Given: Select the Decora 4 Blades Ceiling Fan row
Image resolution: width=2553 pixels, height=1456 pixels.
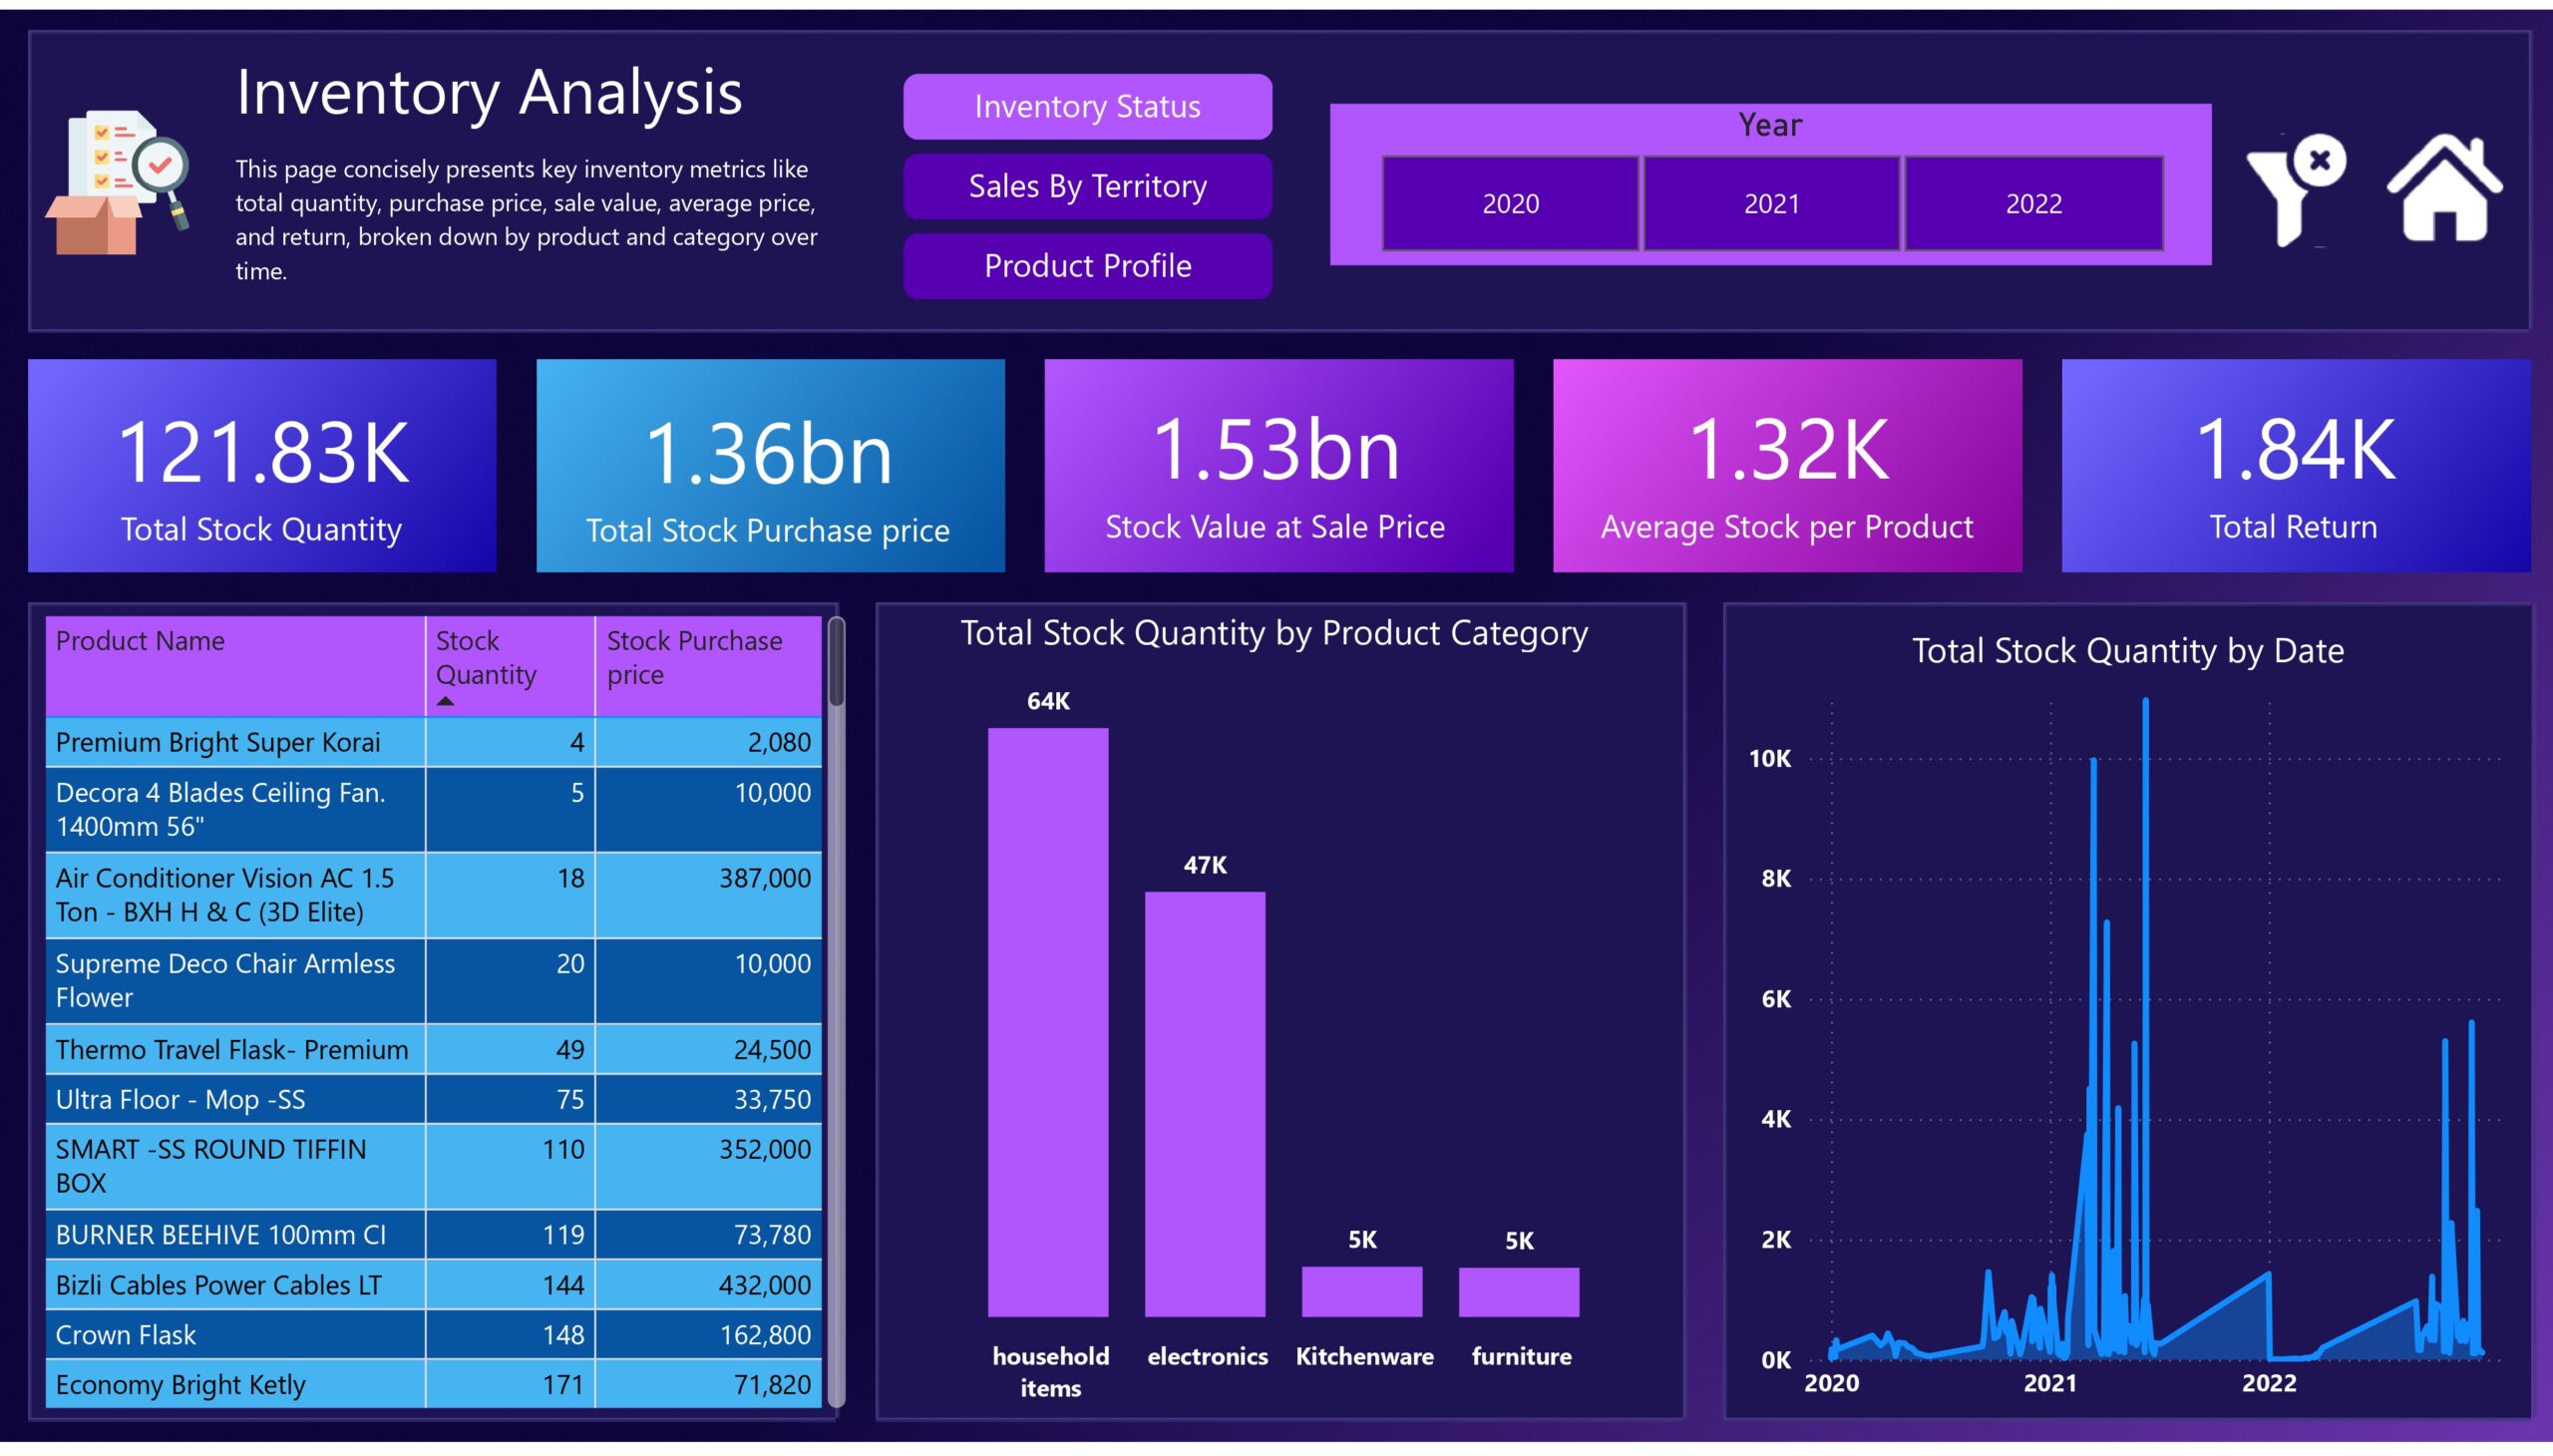Looking at the screenshot, I should coord(434,809).
